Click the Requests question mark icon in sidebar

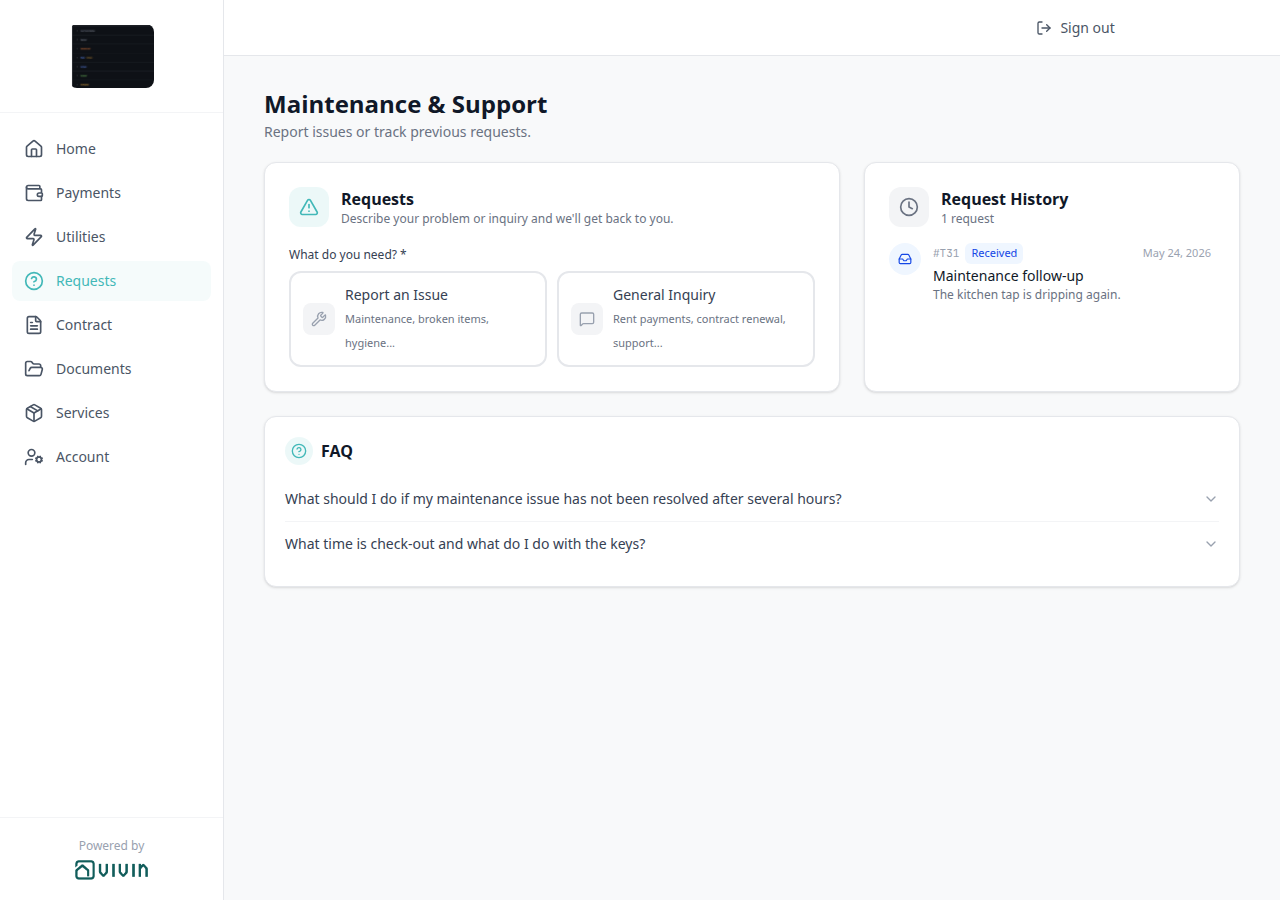34,281
